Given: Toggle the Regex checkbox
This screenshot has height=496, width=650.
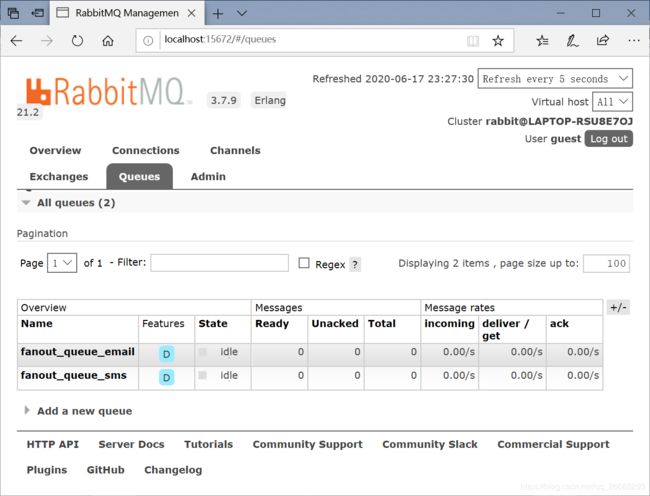Looking at the screenshot, I should [x=304, y=263].
